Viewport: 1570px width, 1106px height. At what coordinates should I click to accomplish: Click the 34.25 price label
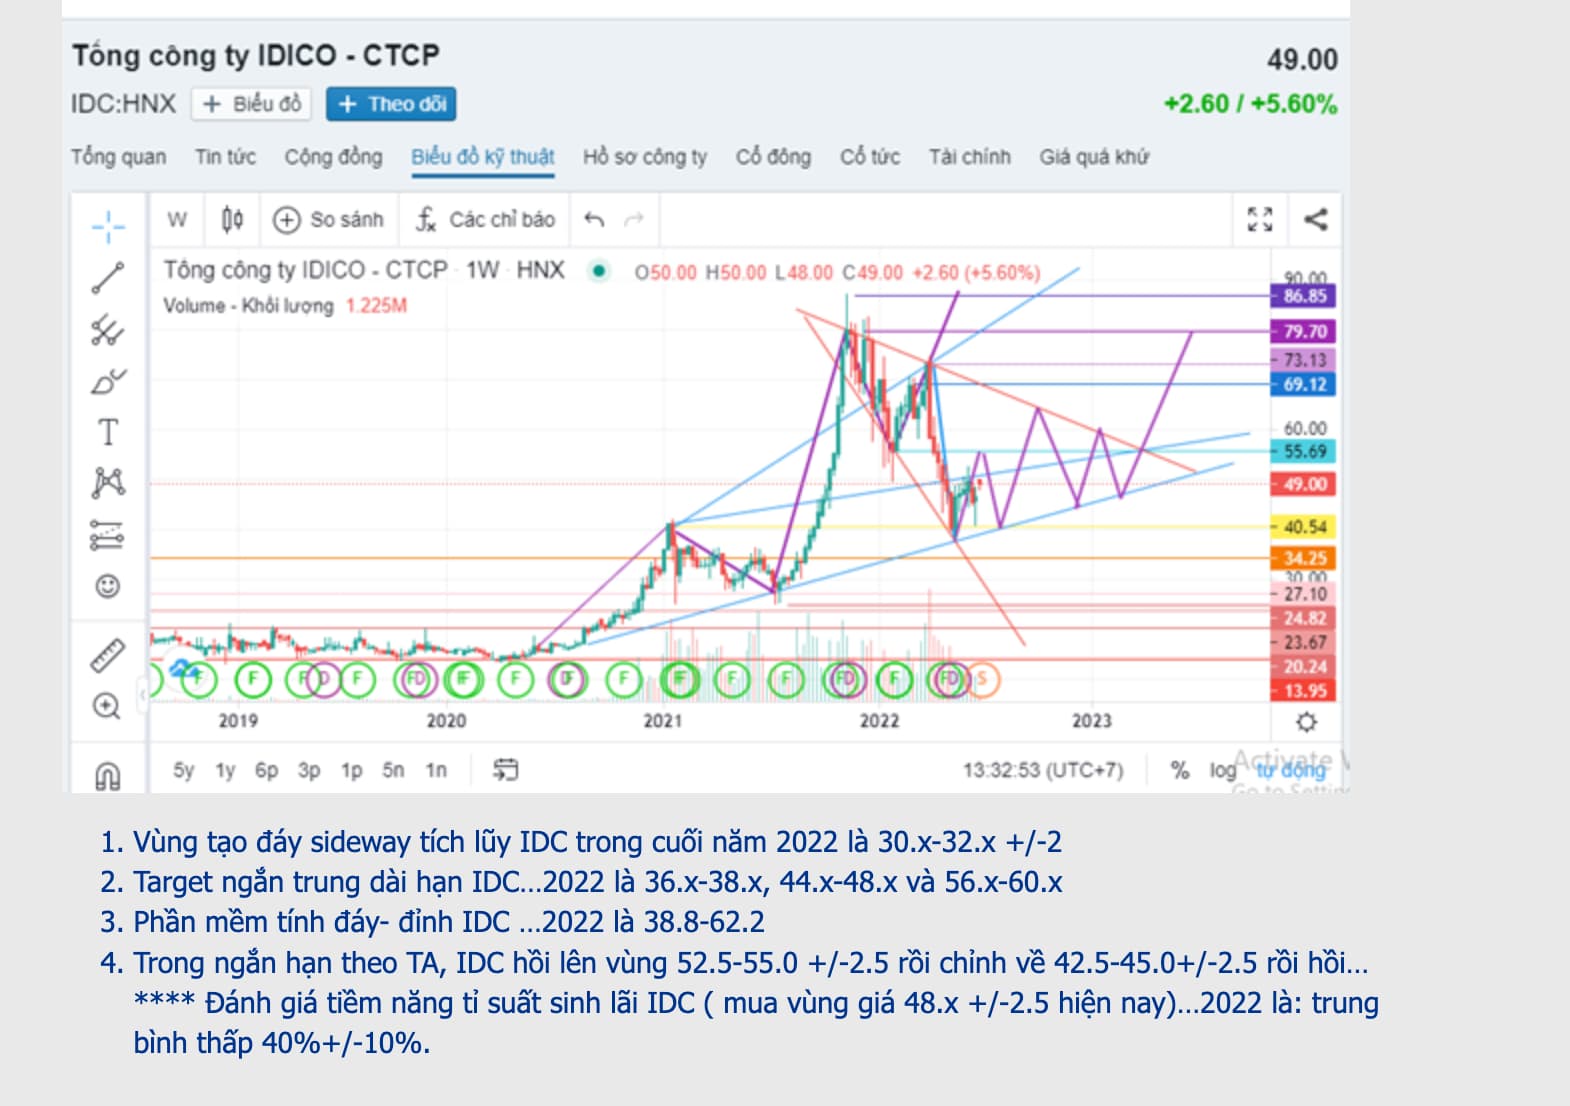[x=1304, y=558]
